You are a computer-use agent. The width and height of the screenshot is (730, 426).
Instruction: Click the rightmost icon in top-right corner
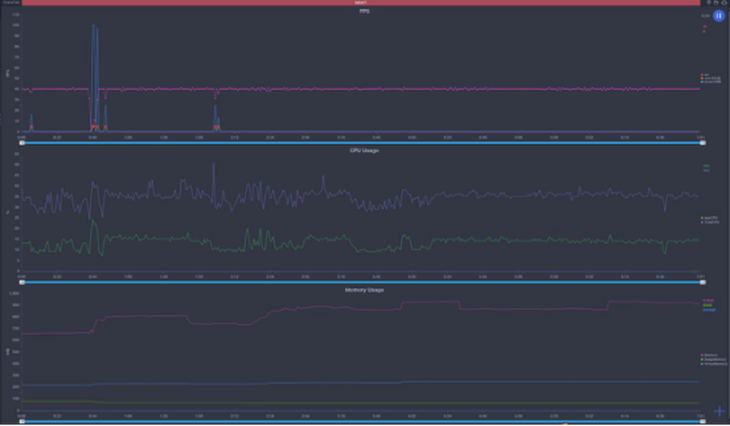coord(724,3)
